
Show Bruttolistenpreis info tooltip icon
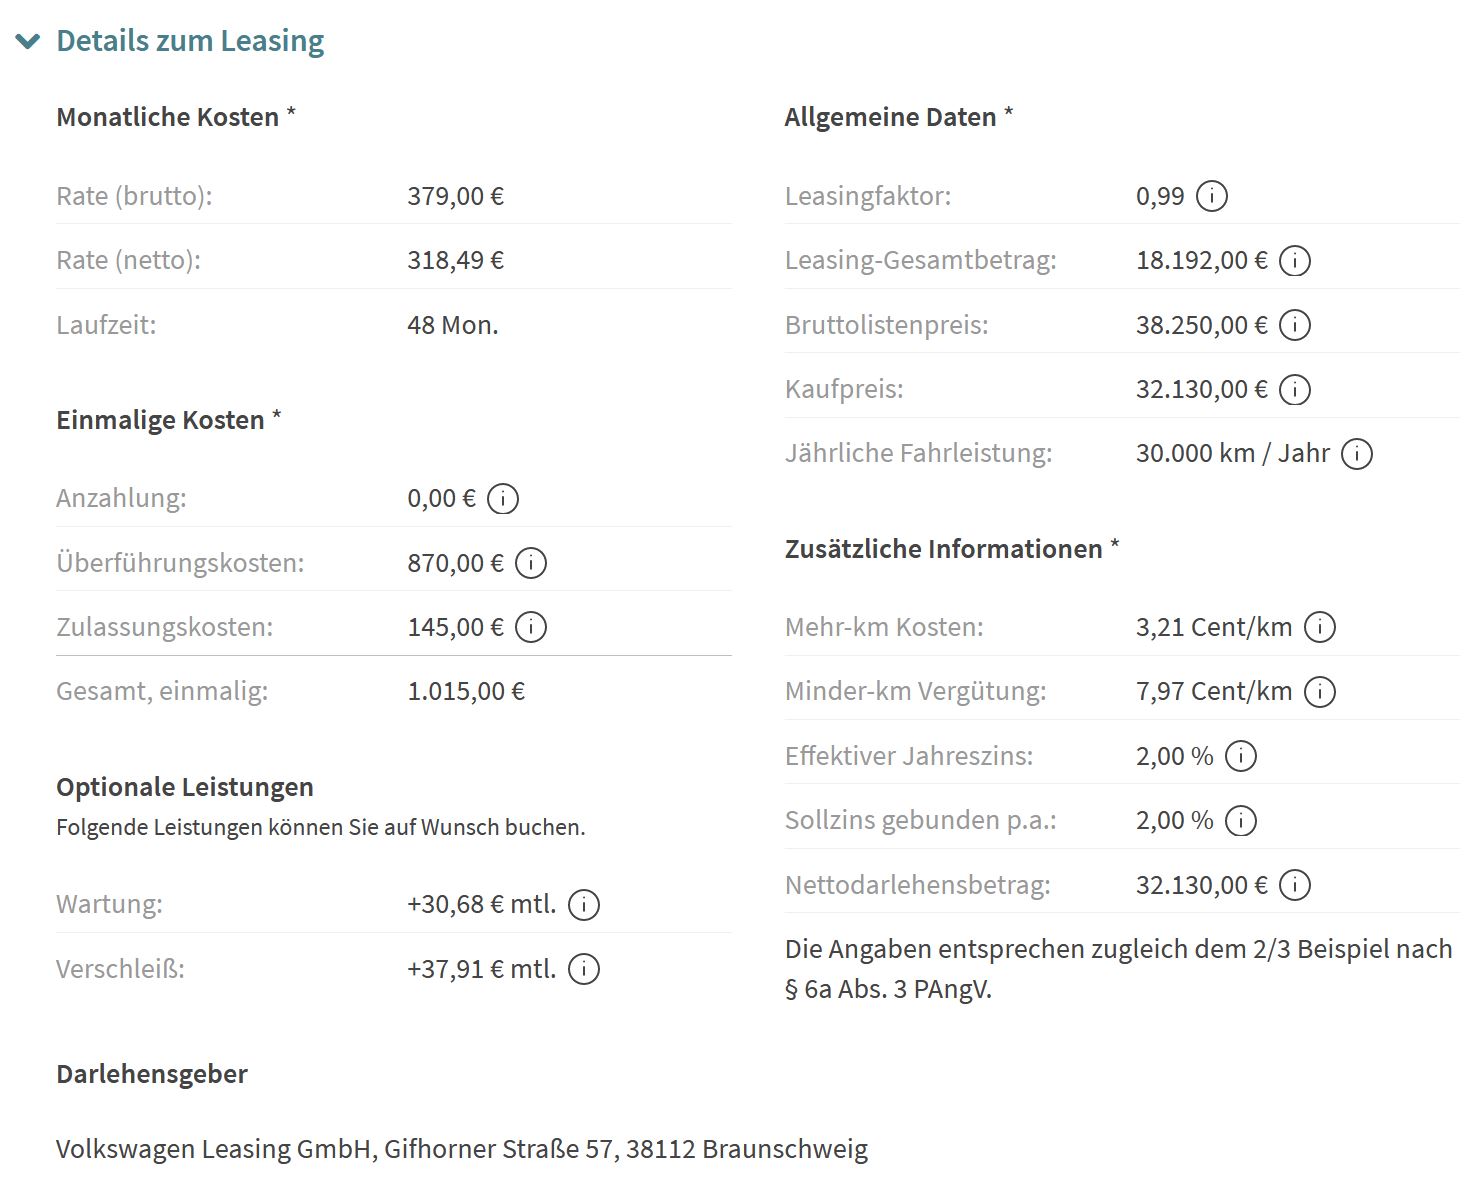click(x=1295, y=325)
